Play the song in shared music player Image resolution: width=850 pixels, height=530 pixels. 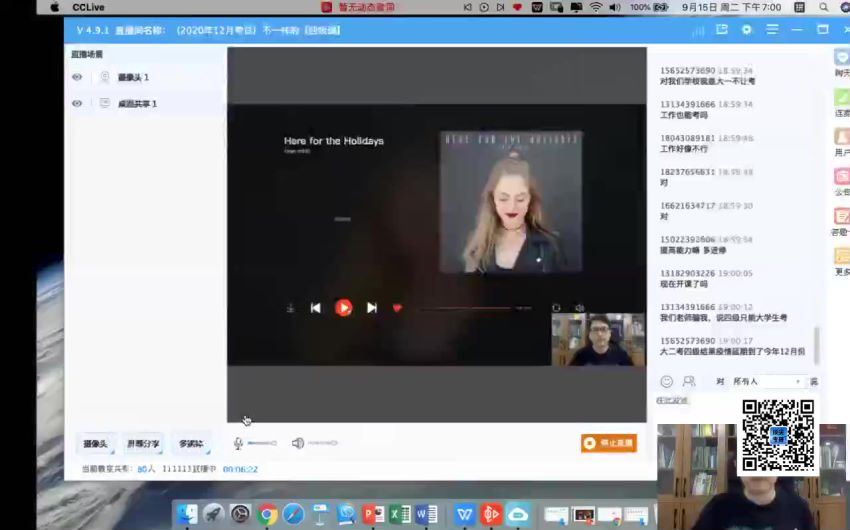click(343, 308)
